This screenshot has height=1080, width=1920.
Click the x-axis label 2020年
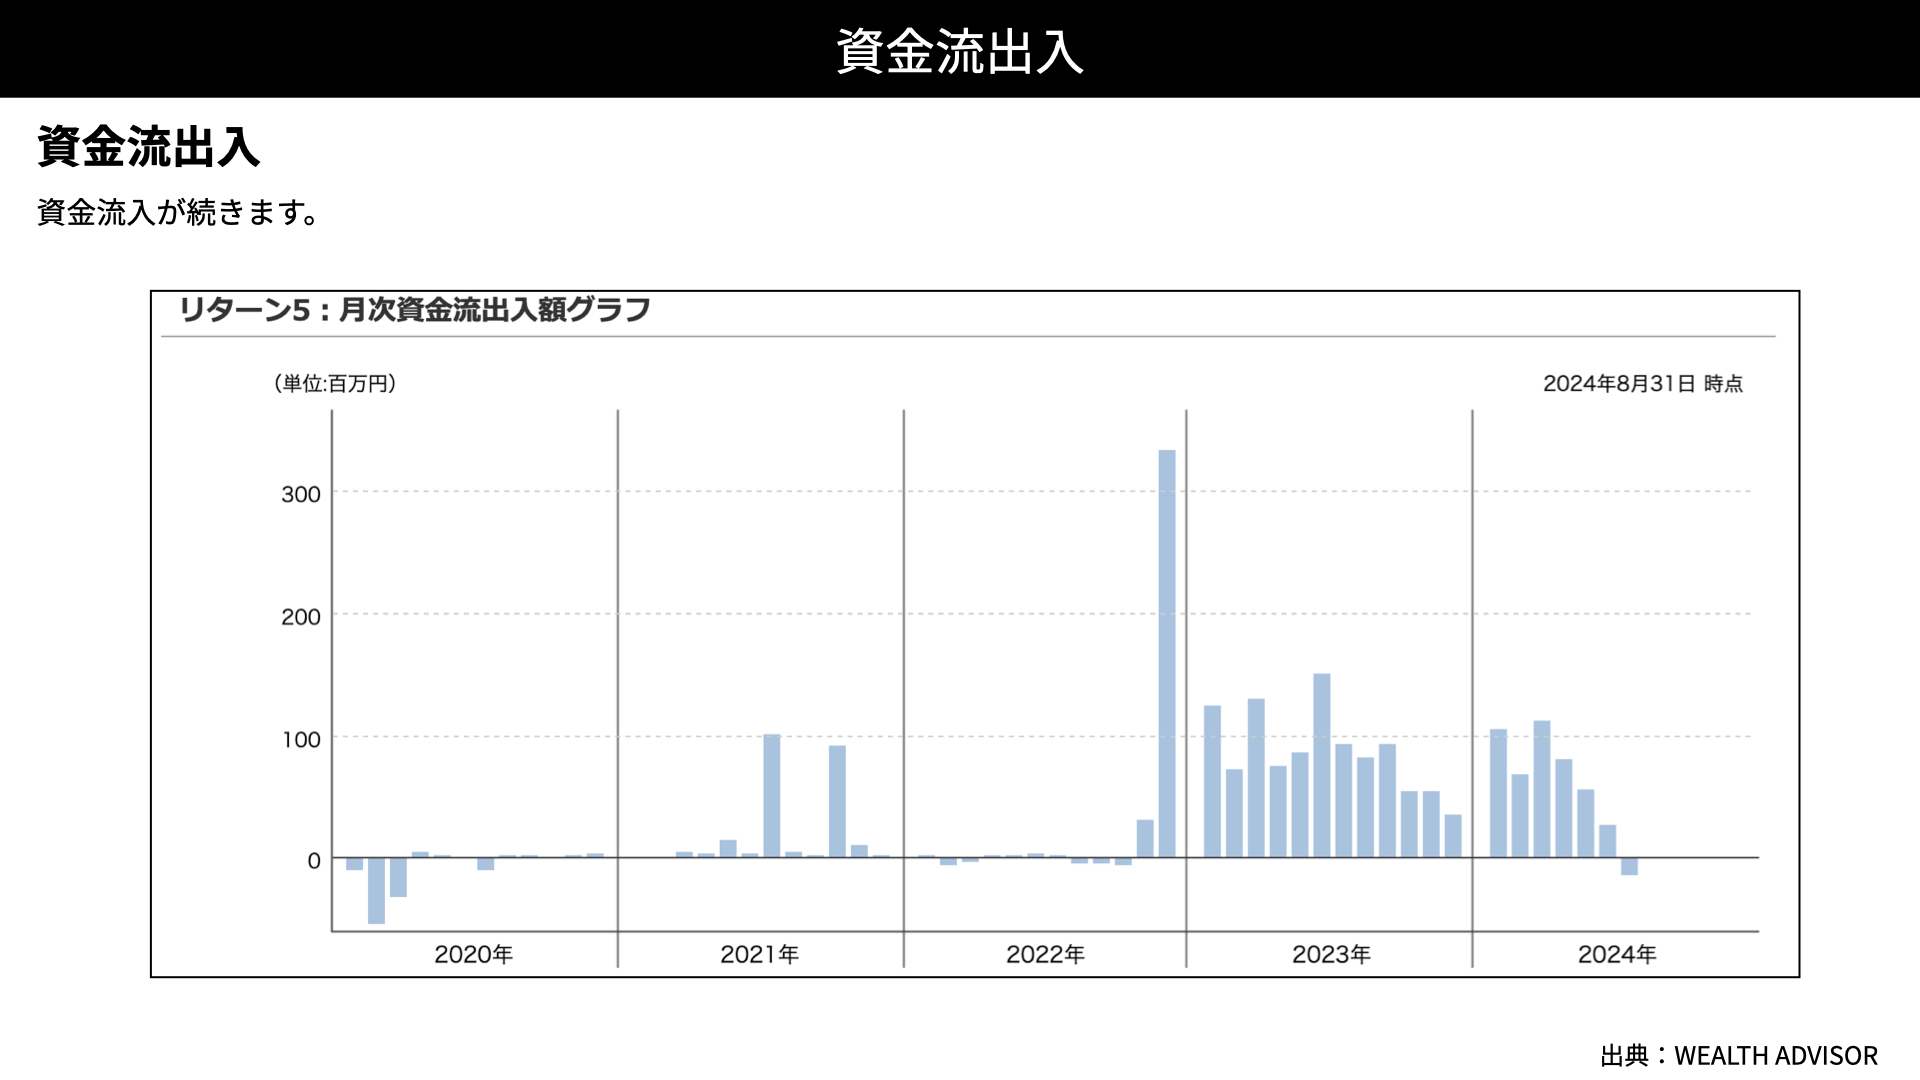tap(474, 954)
